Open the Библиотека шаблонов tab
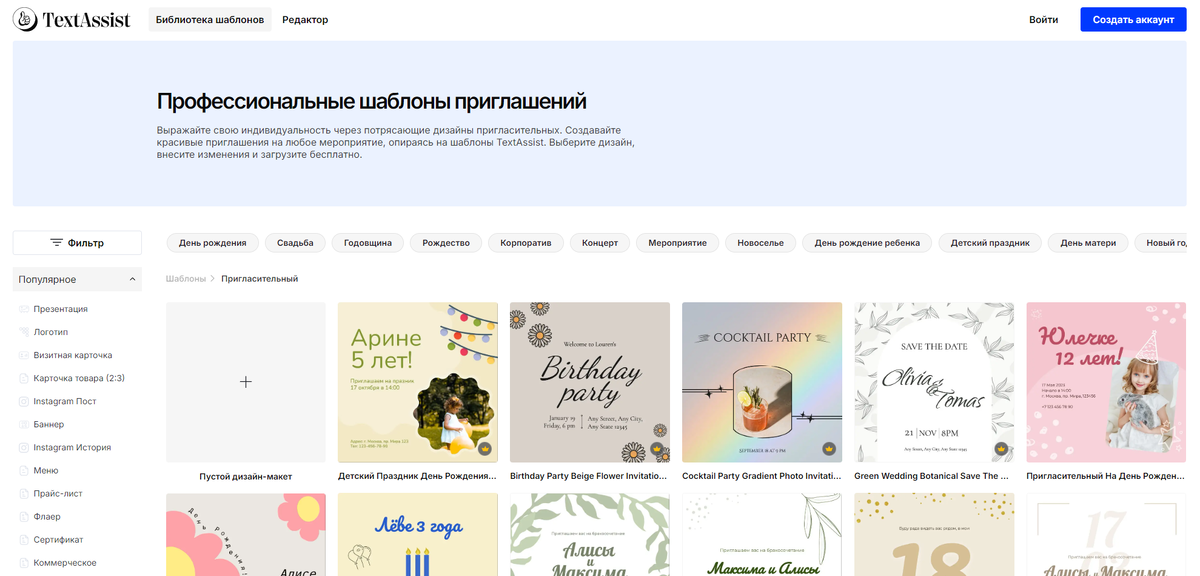 tap(210, 20)
